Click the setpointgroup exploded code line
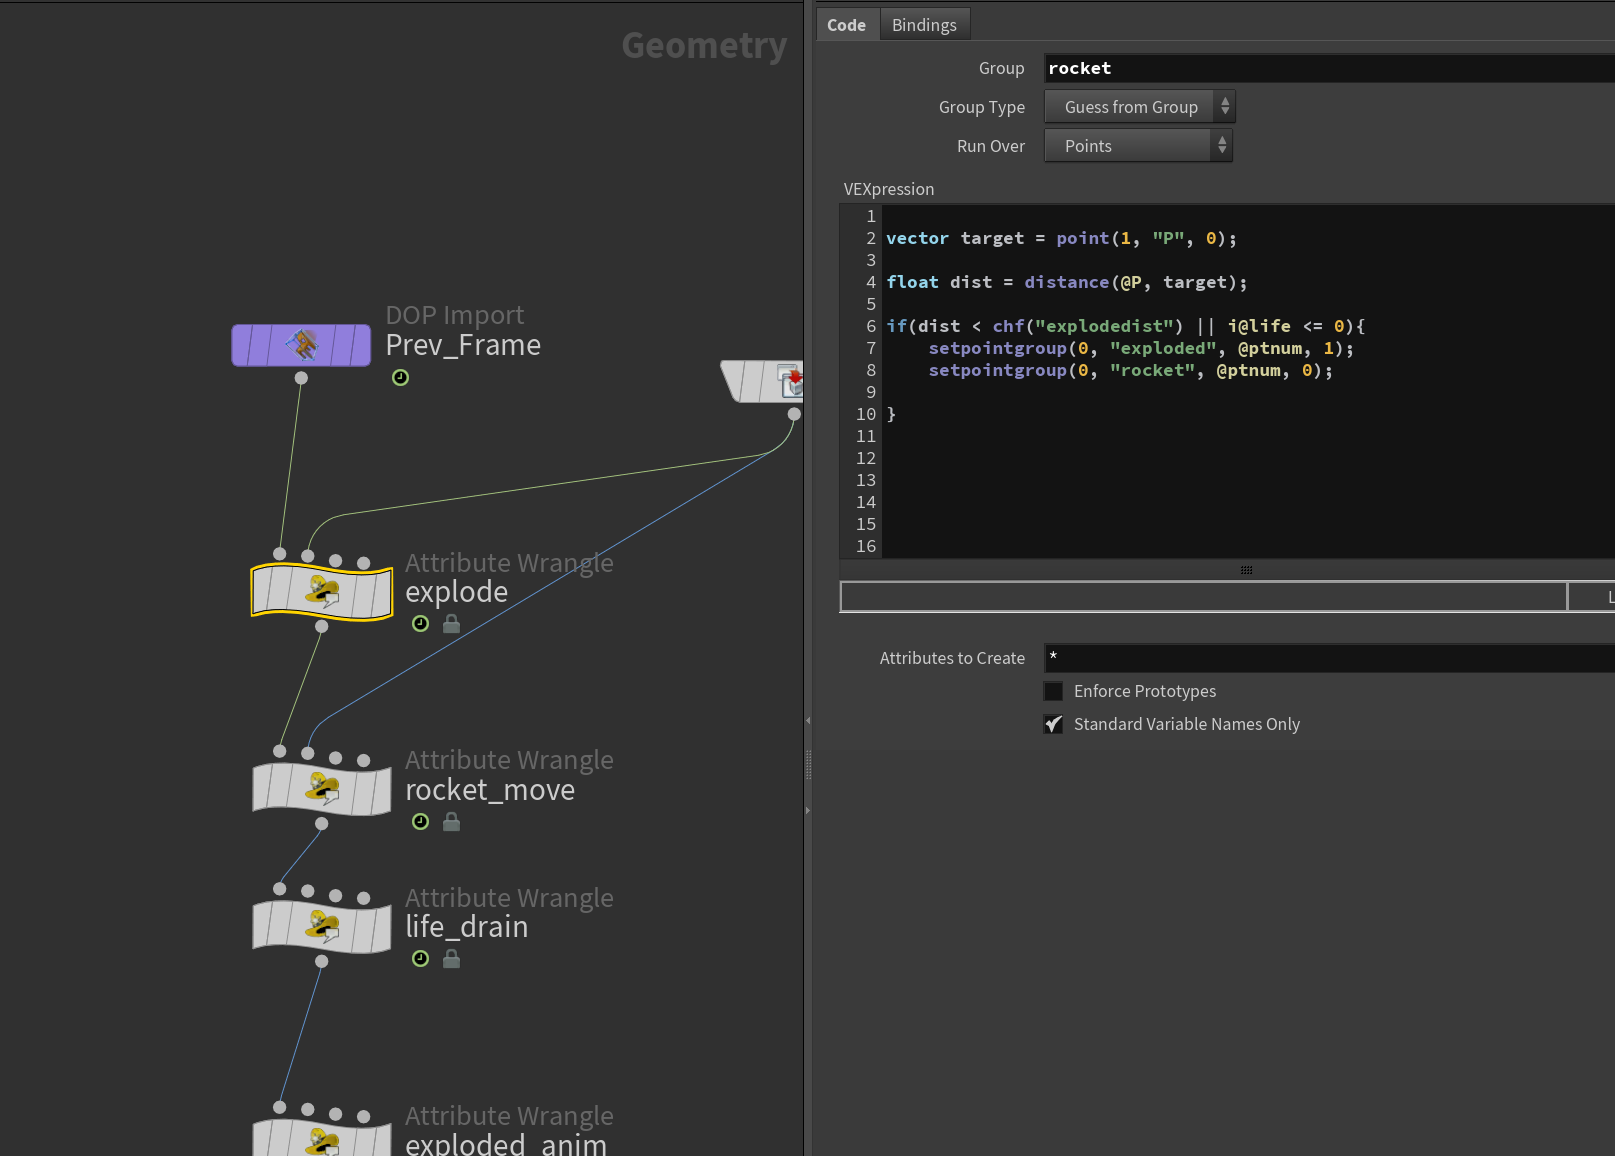The width and height of the screenshot is (1615, 1156). [1141, 348]
